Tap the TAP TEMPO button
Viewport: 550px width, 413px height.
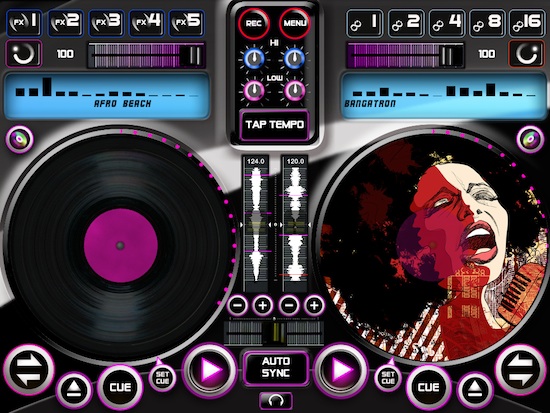pyautogui.click(x=274, y=125)
